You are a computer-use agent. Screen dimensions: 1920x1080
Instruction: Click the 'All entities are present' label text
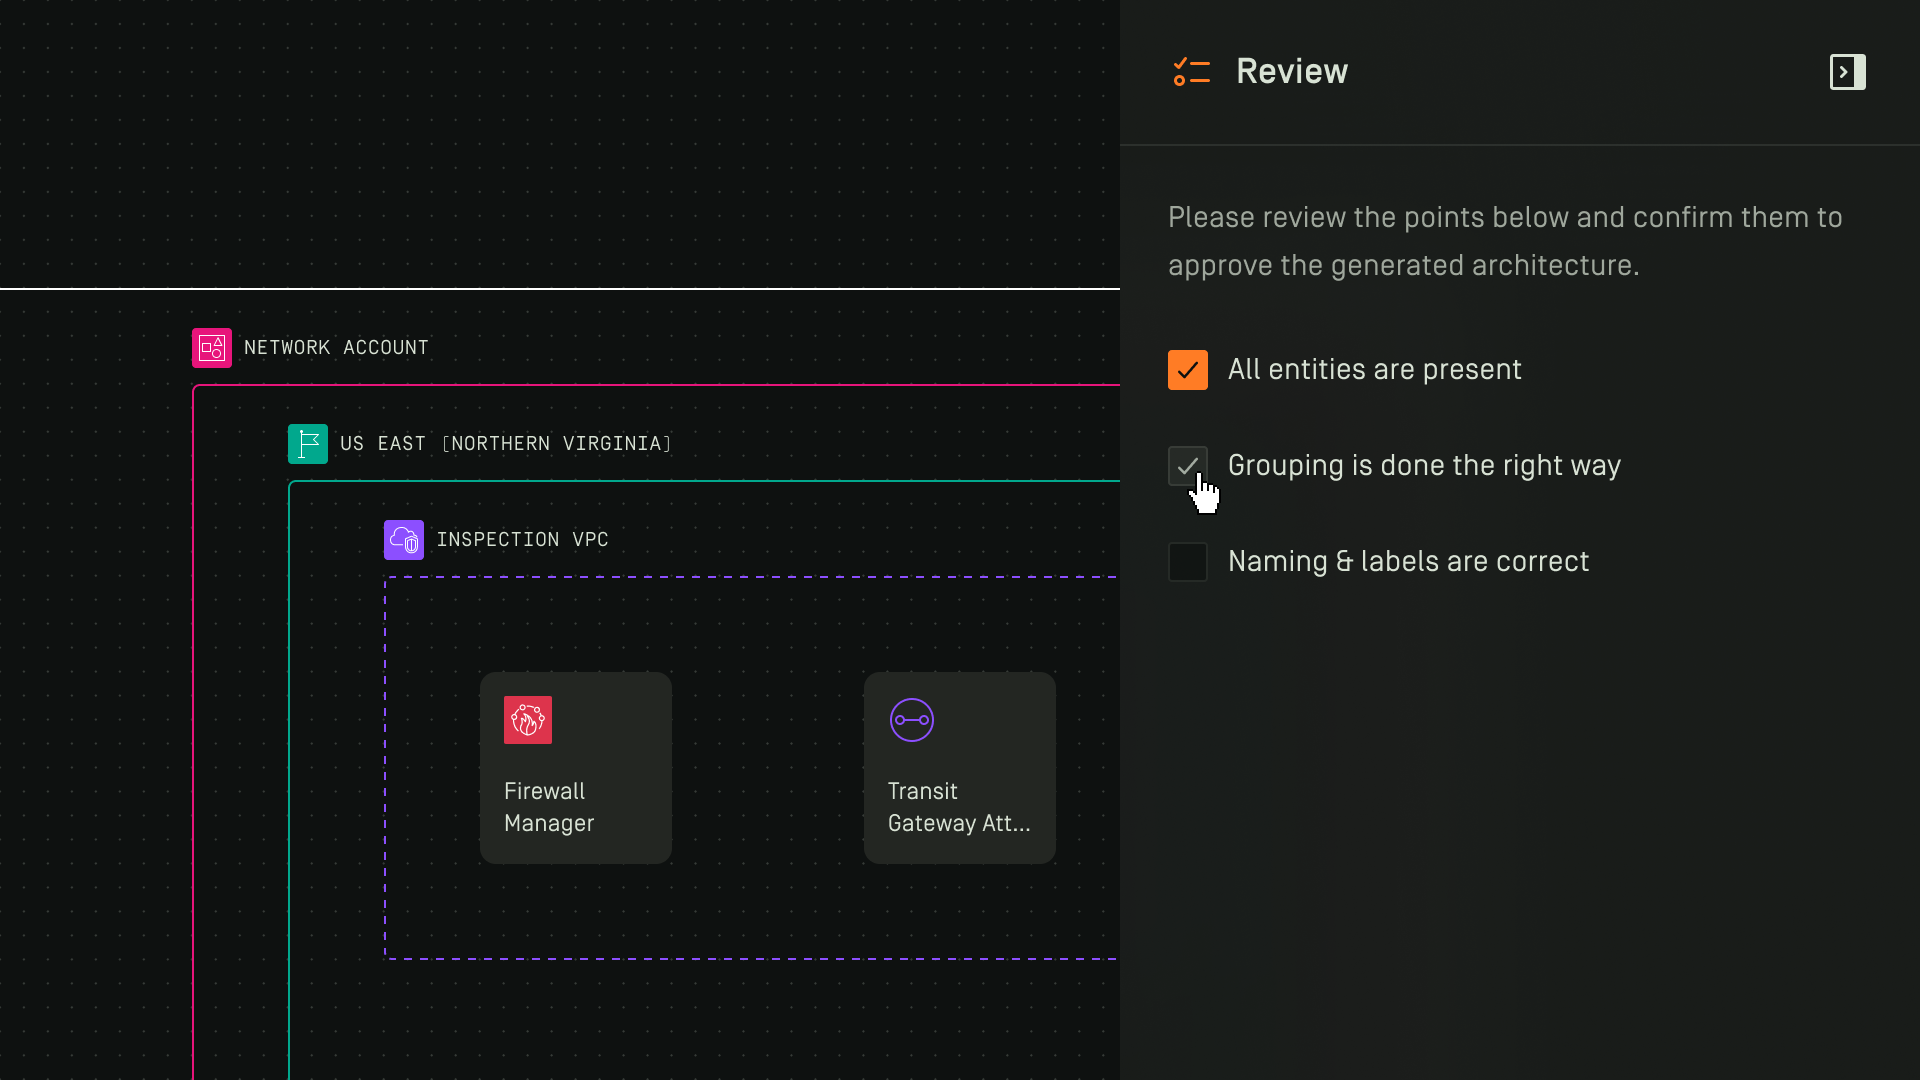point(1374,370)
